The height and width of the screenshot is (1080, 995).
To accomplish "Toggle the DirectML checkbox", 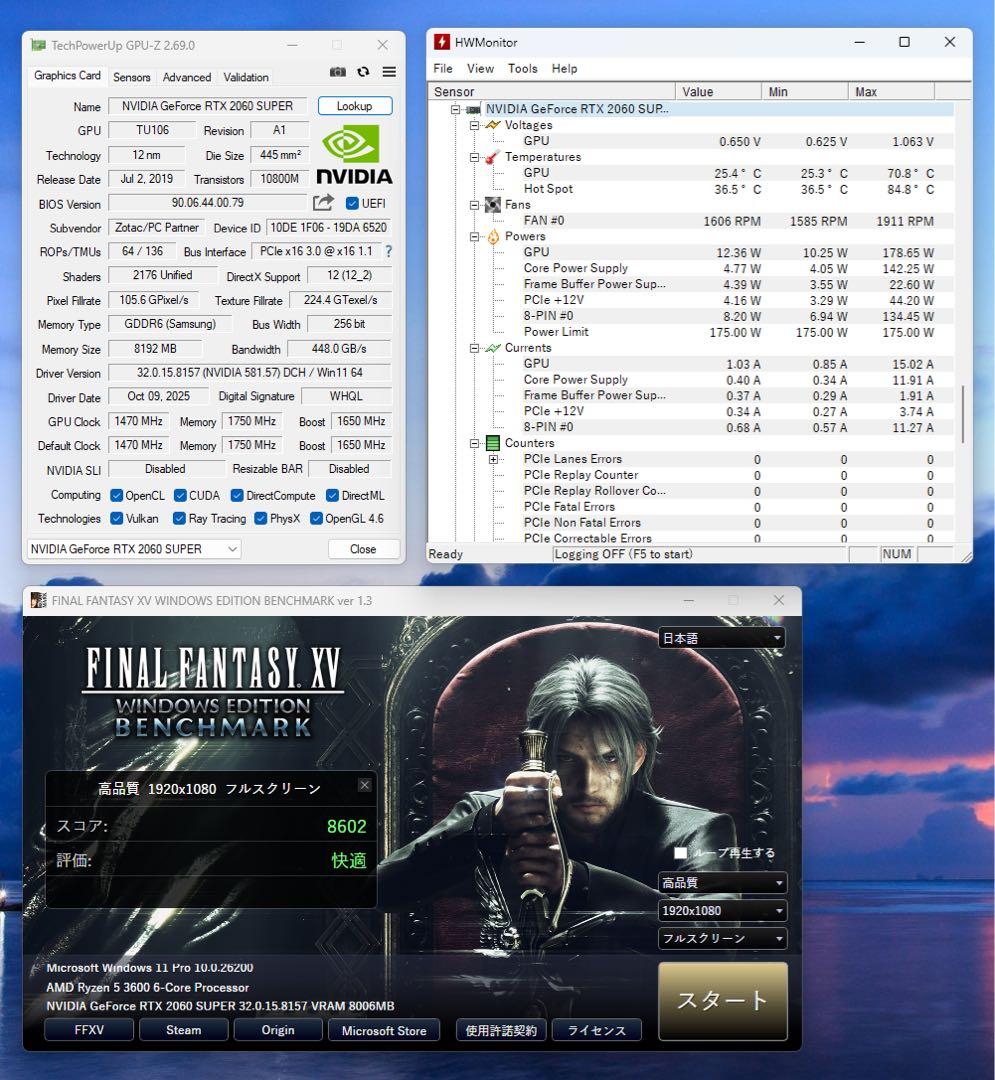I will click(332, 495).
